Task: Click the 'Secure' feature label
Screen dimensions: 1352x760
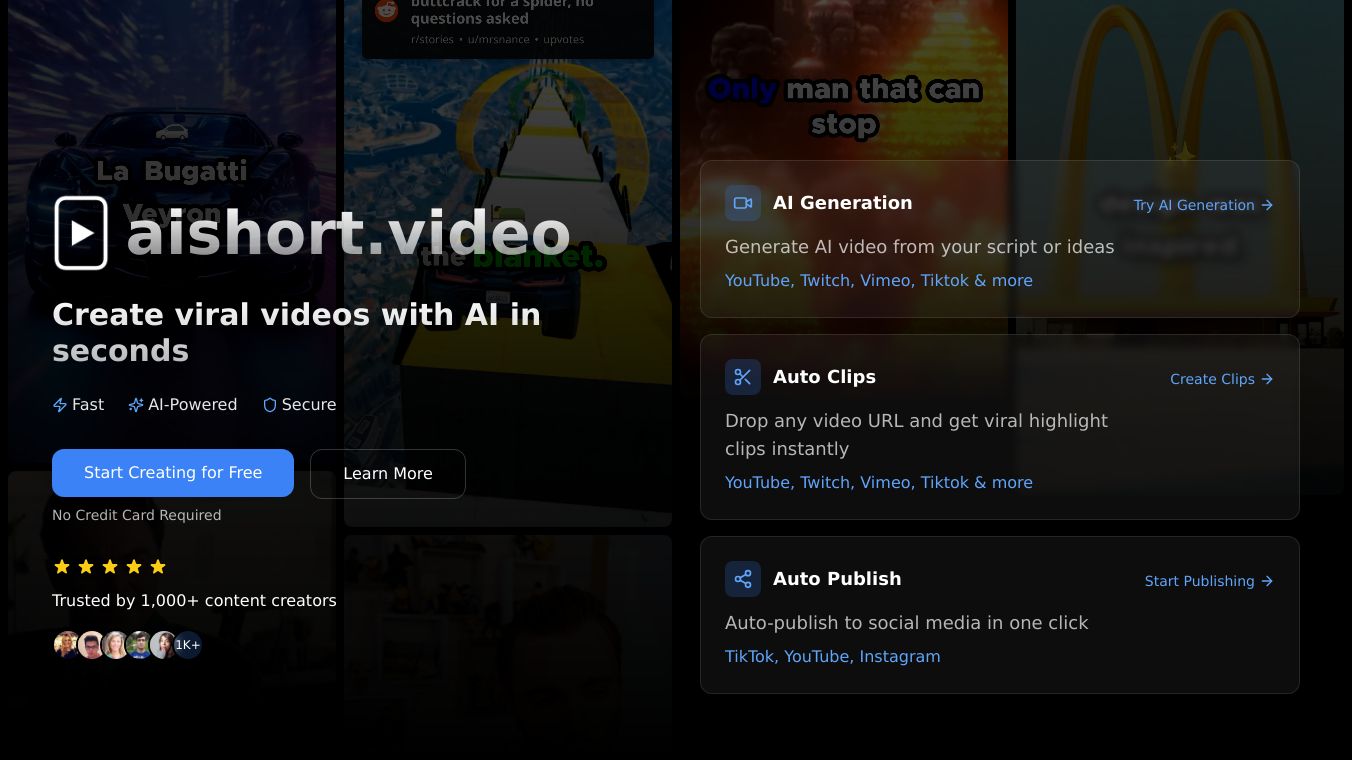Action: pyautogui.click(x=309, y=405)
